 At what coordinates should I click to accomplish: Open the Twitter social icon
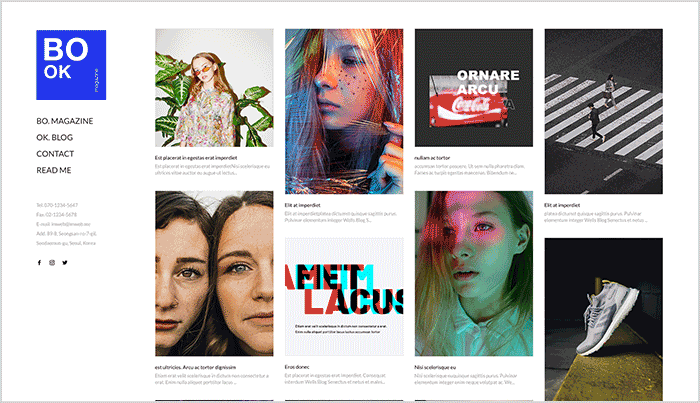click(65, 263)
